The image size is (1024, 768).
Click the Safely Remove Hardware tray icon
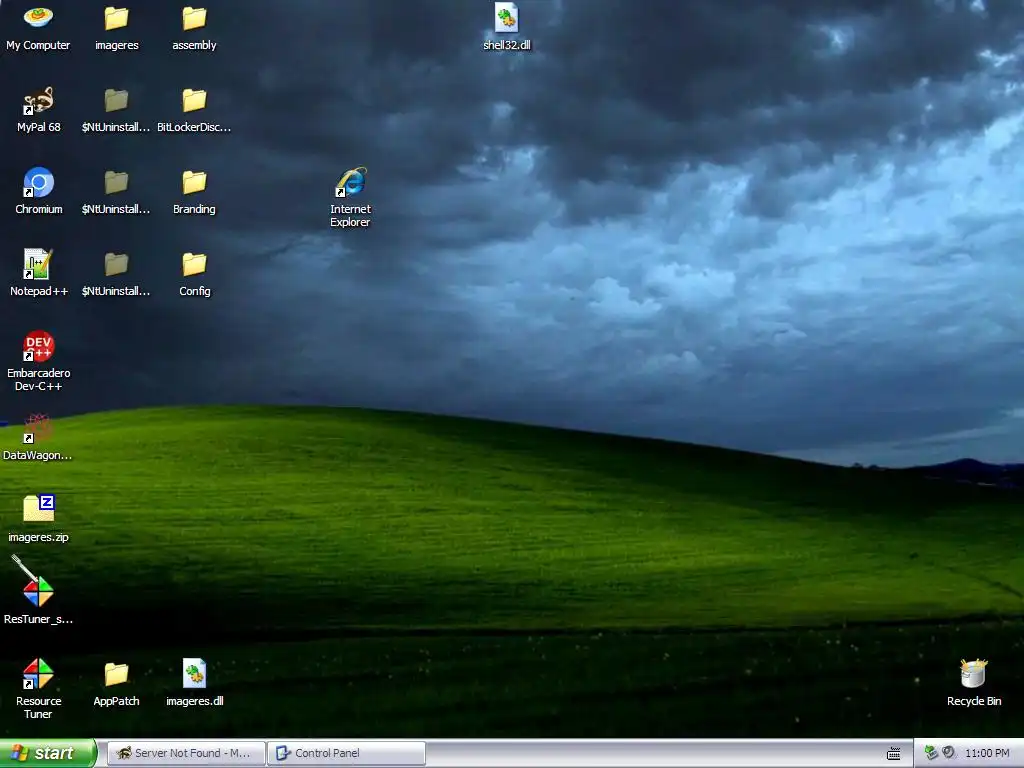931,753
